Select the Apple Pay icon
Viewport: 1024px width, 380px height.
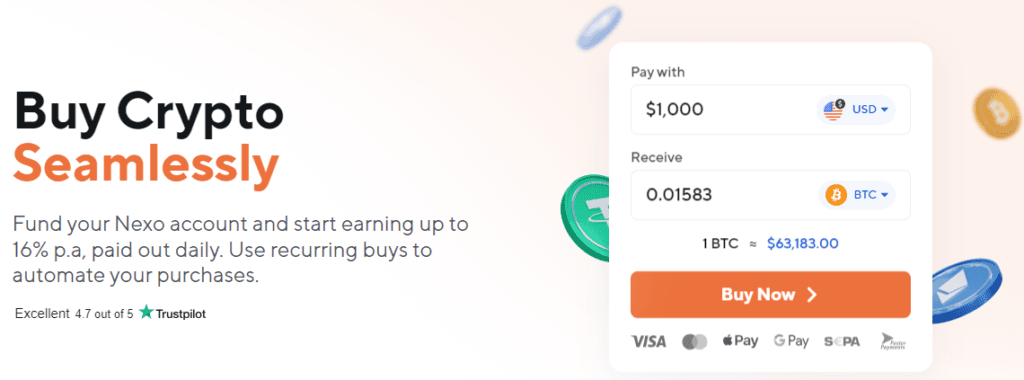click(x=740, y=341)
